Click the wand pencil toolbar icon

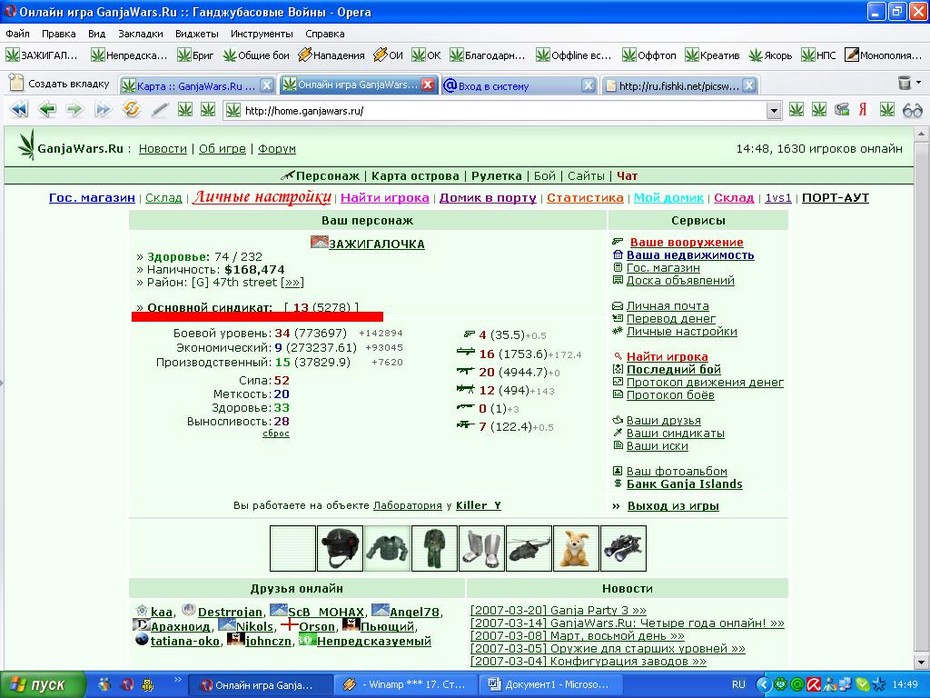159,110
